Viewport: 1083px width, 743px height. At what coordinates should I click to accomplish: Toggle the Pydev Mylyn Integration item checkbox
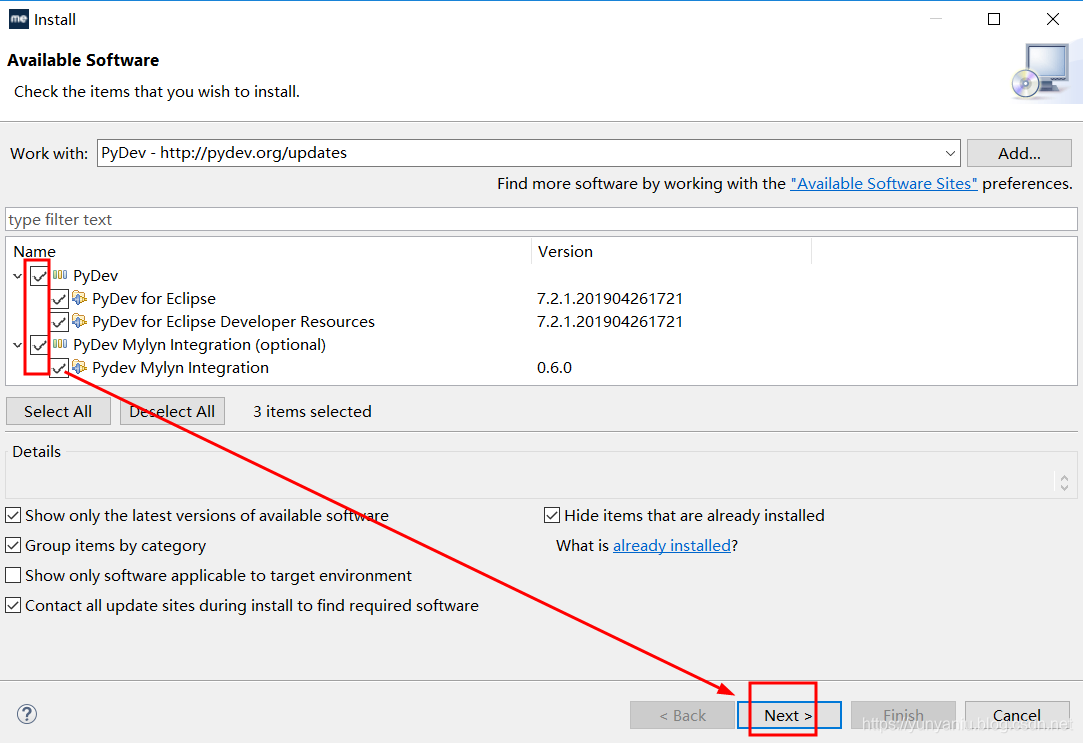click(59, 368)
